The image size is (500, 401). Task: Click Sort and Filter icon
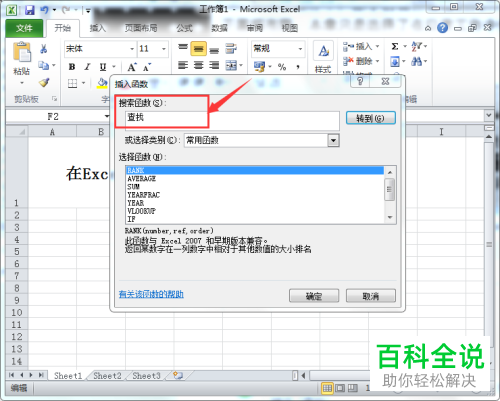pyautogui.click(x=417, y=46)
